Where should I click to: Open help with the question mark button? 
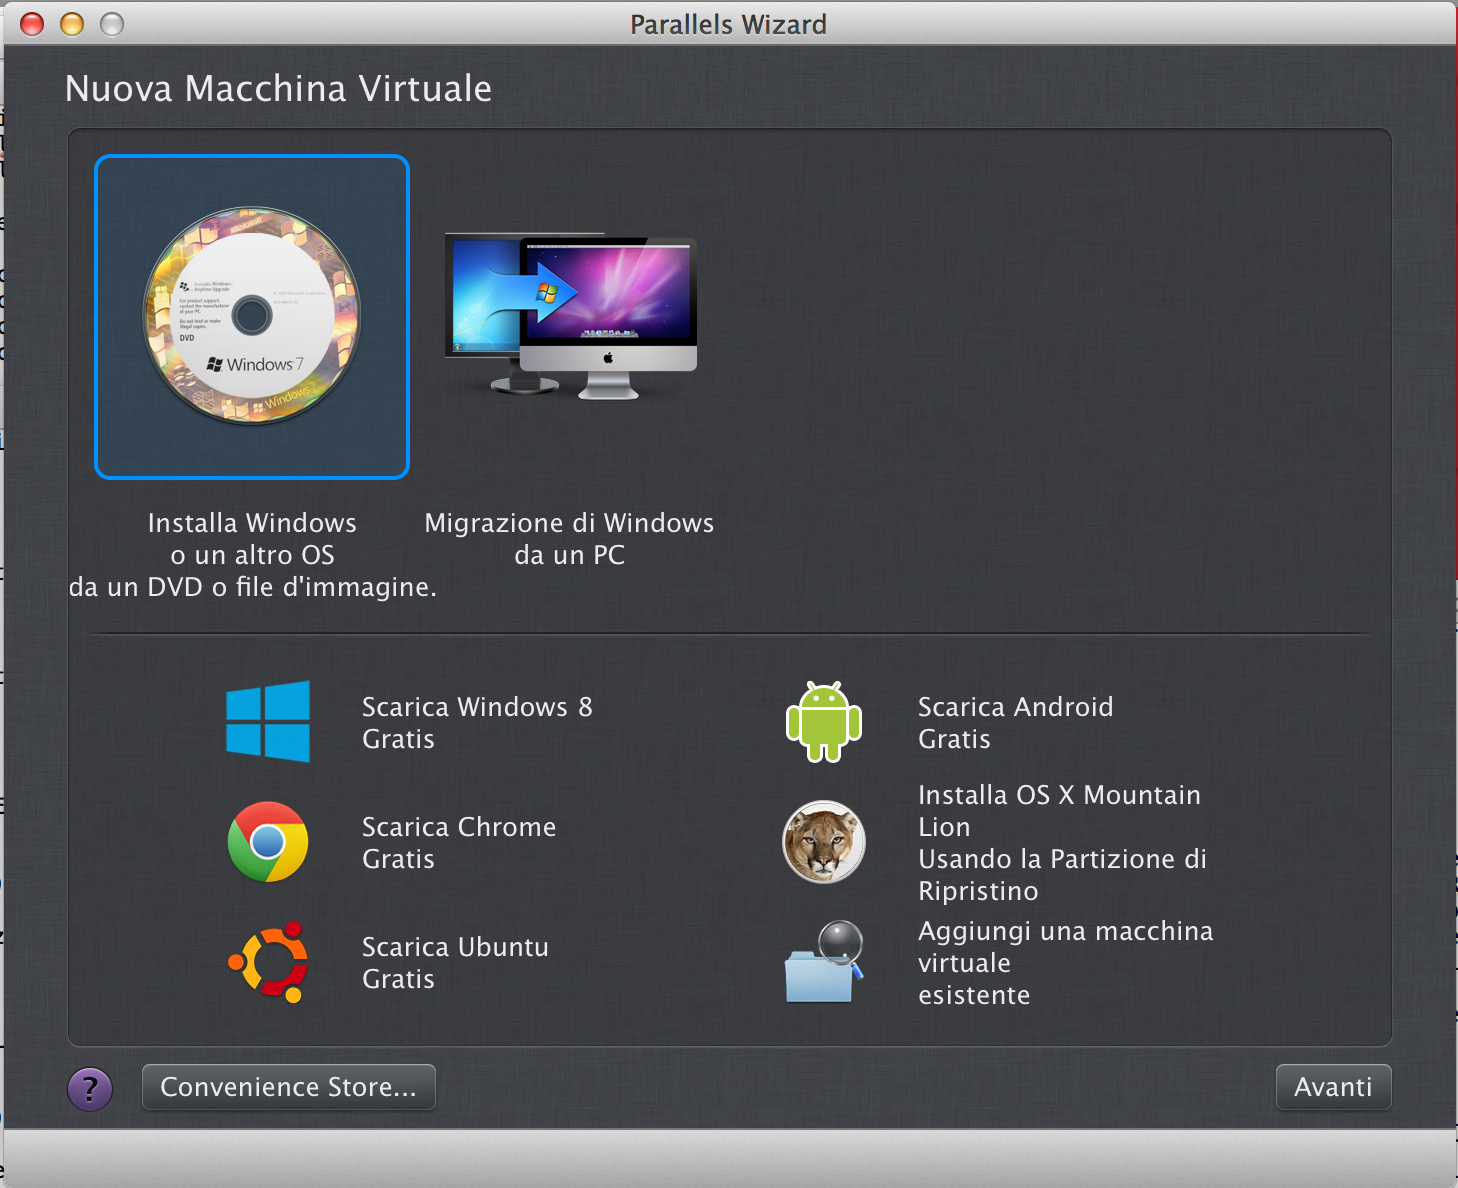pyautogui.click(x=90, y=1088)
